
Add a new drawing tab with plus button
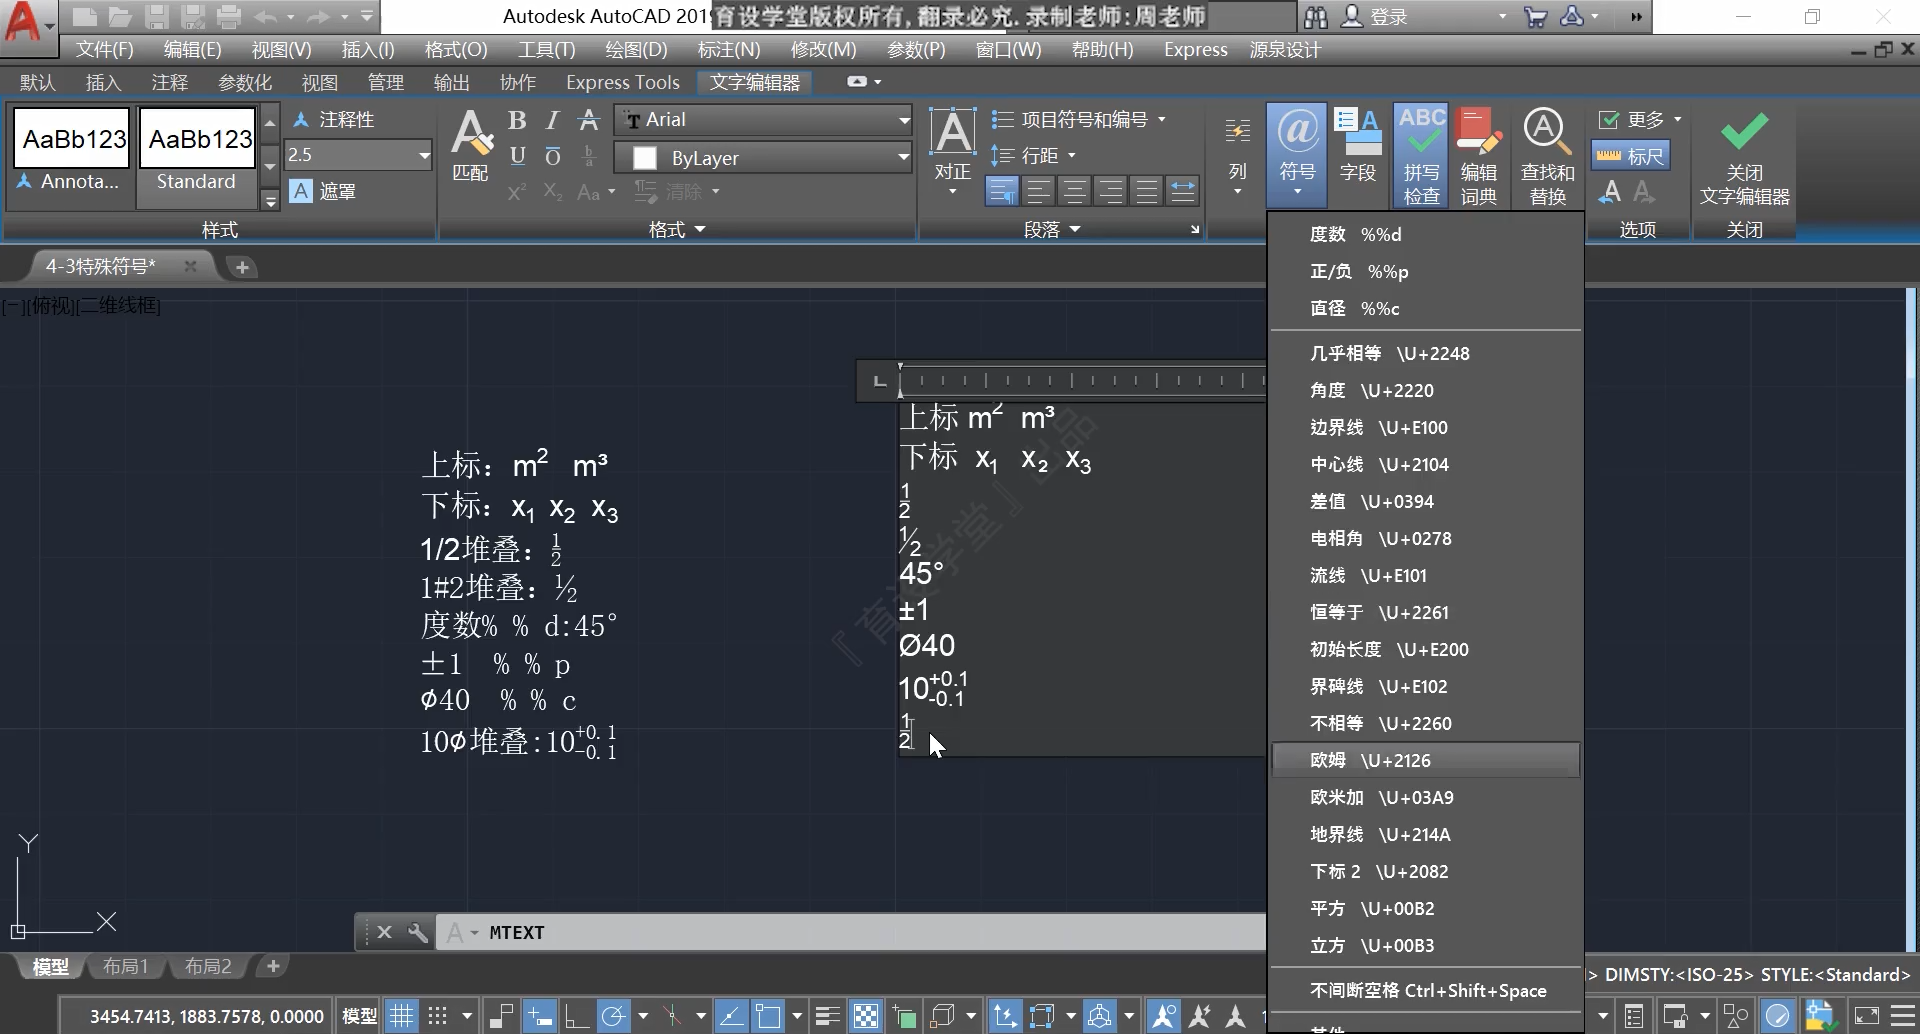[x=241, y=267]
